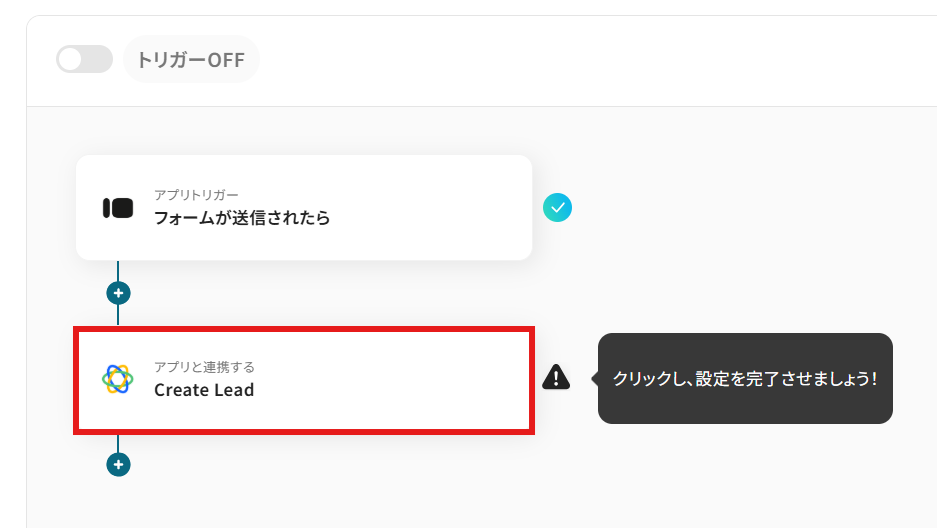Click the connector line under Create Lead card
937x528 pixels.
pos(118,444)
